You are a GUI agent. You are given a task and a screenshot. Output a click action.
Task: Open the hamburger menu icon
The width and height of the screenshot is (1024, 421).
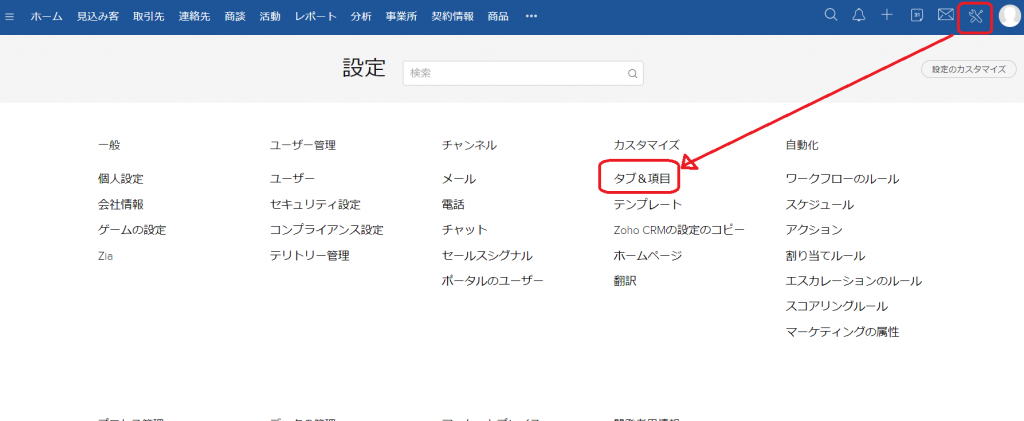[9, 17]
